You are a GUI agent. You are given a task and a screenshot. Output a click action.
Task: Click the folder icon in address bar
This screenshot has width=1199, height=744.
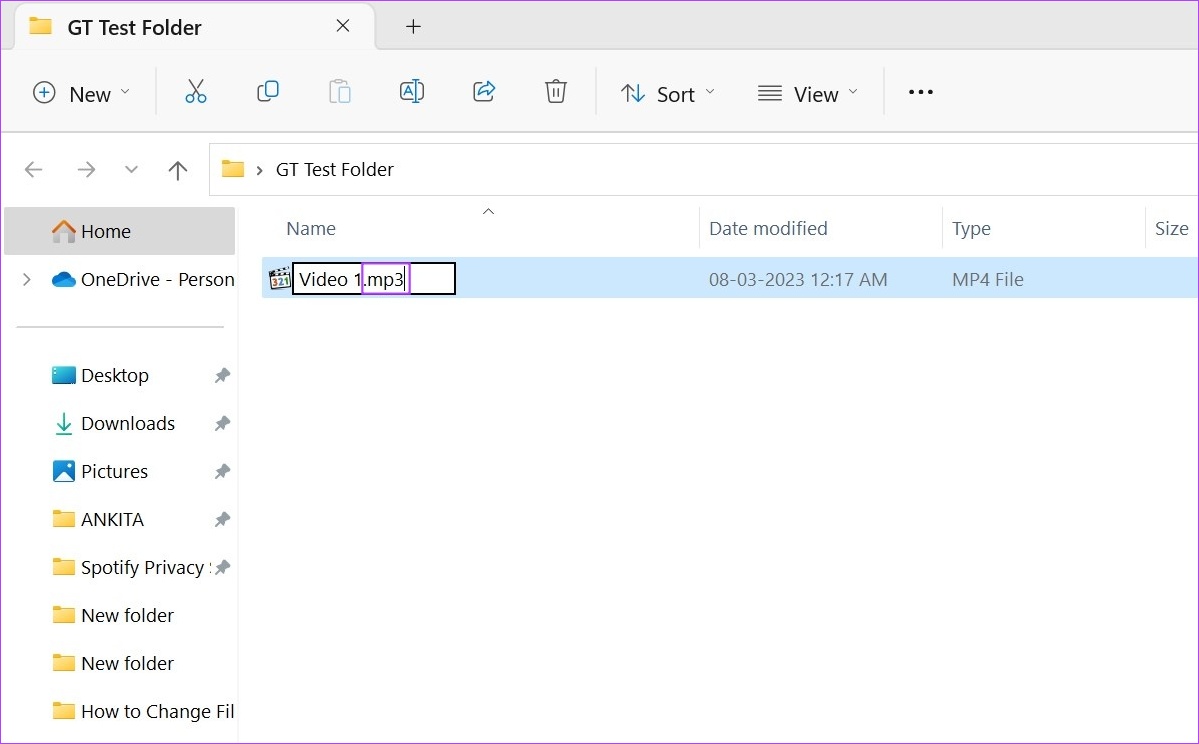coord(232,168)
